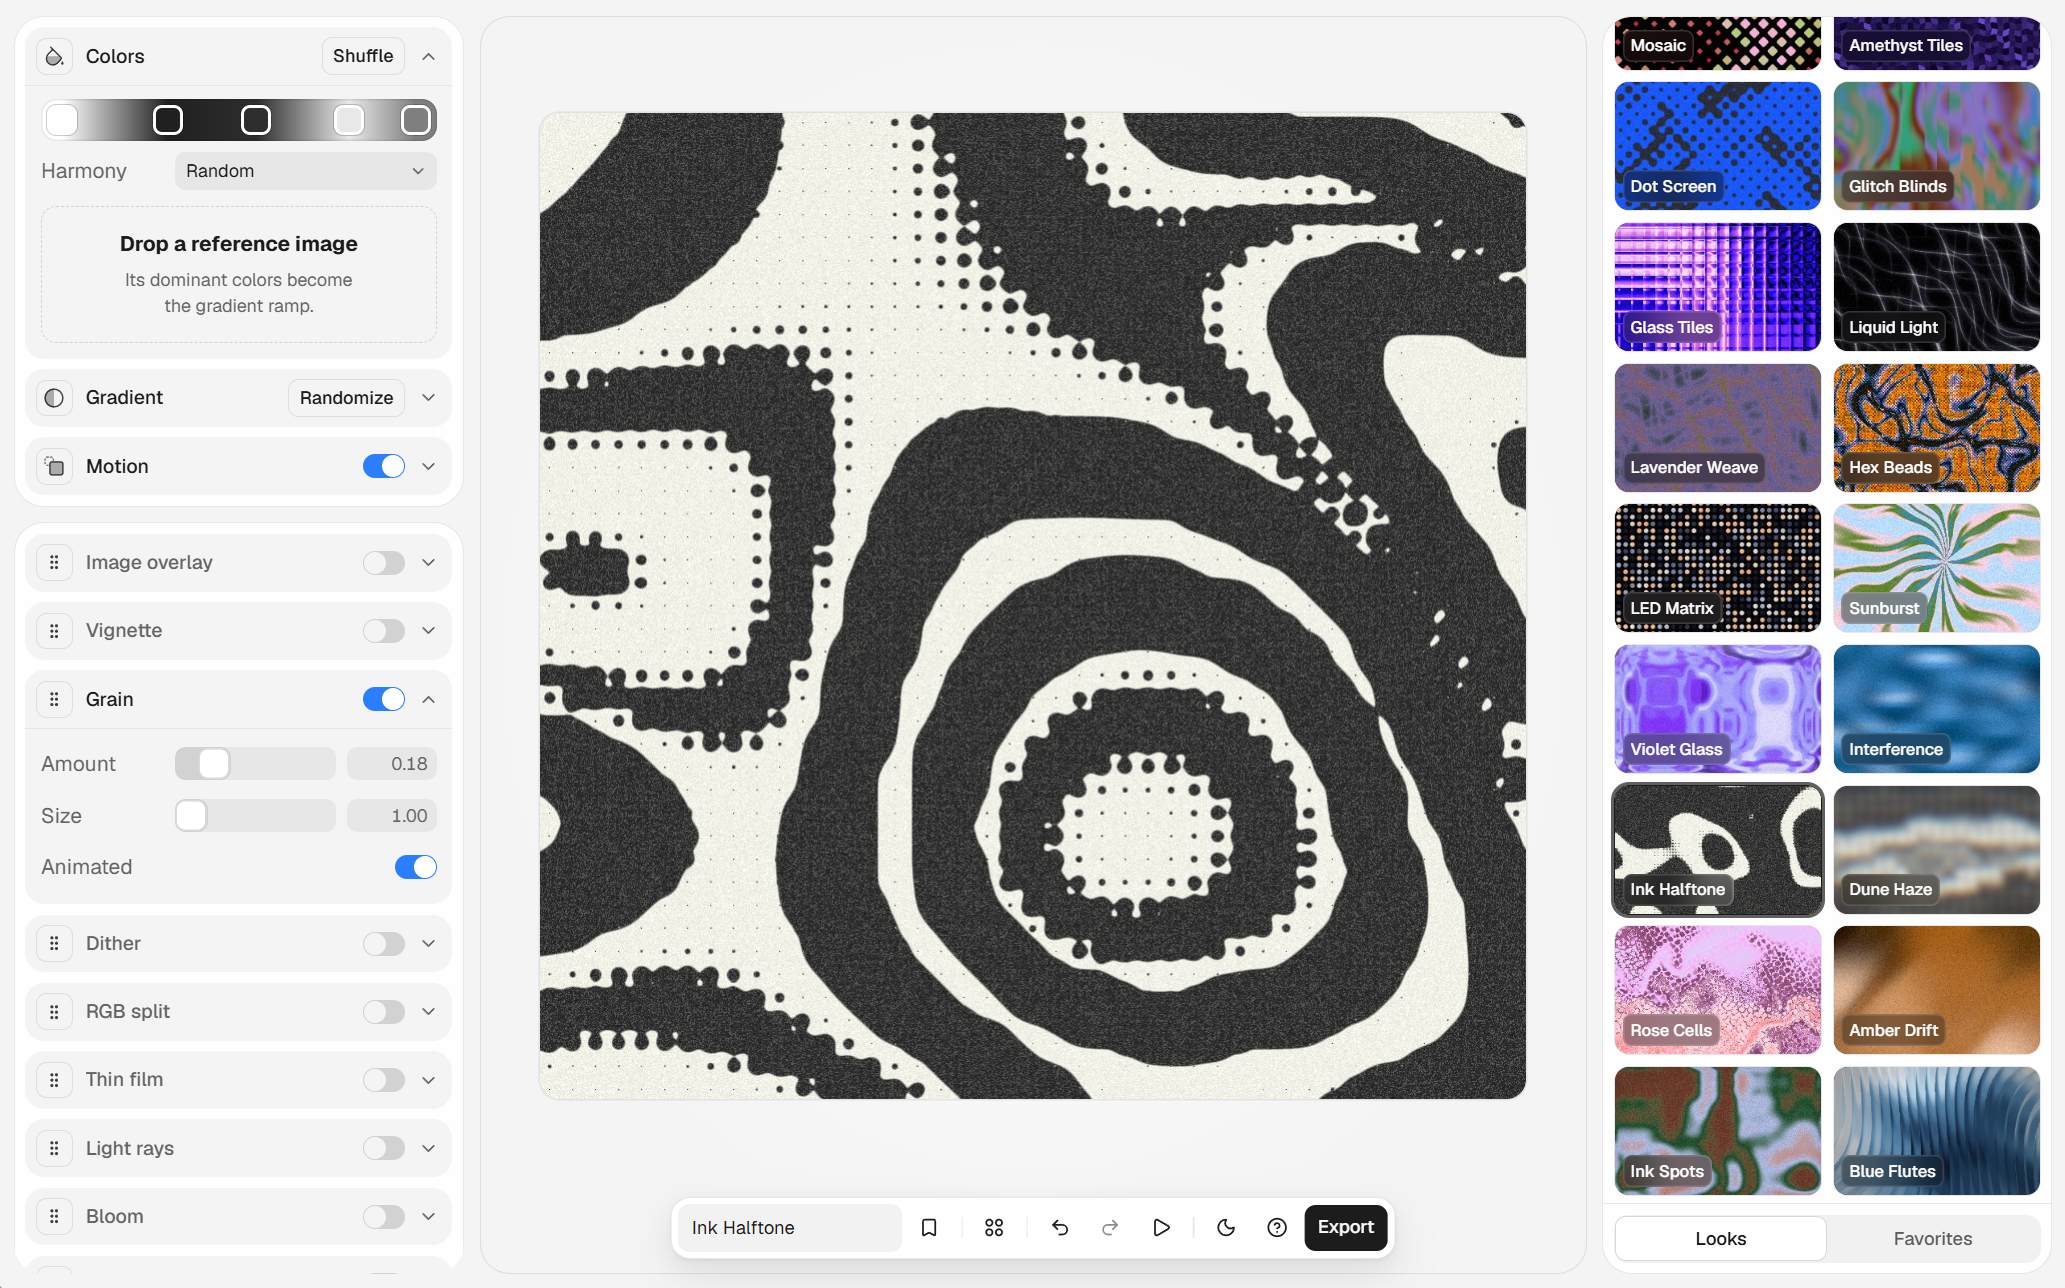Viewport: 2065px width, 1288px height.
Task: Select the Hex Beads look thumbnail
Action: point(1937,428)
